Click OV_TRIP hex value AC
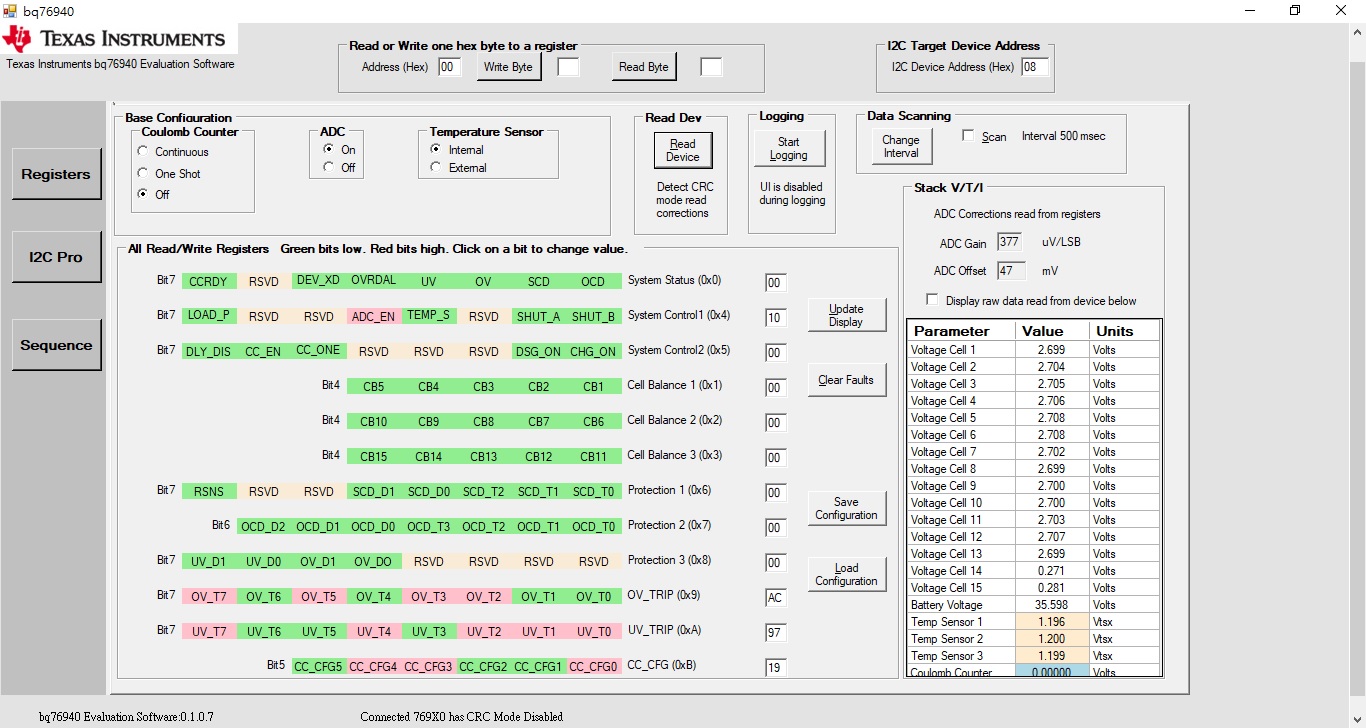The width and height of the screenshot is (1366, 728). point(775,598)
